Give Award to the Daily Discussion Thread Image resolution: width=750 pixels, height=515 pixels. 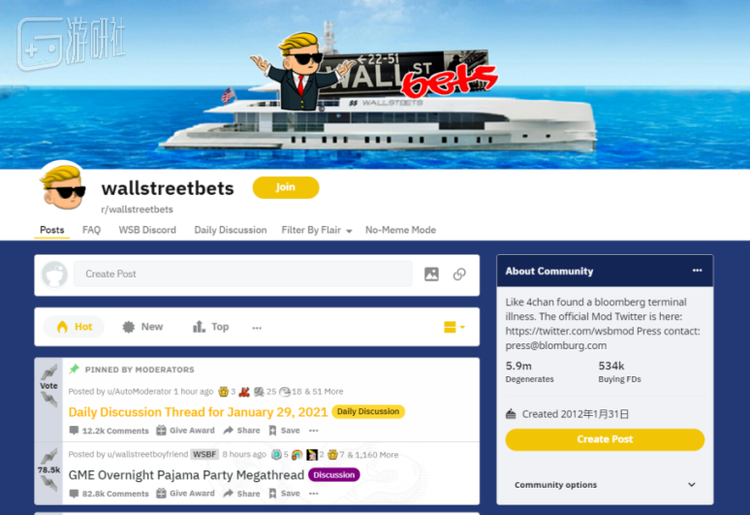tap(186, 430)
